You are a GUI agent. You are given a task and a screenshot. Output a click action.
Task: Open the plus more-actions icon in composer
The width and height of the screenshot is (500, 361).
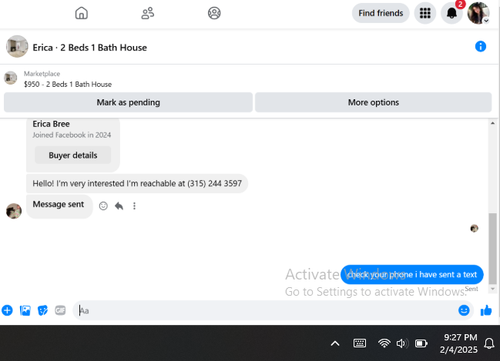[x=7, y=310]
